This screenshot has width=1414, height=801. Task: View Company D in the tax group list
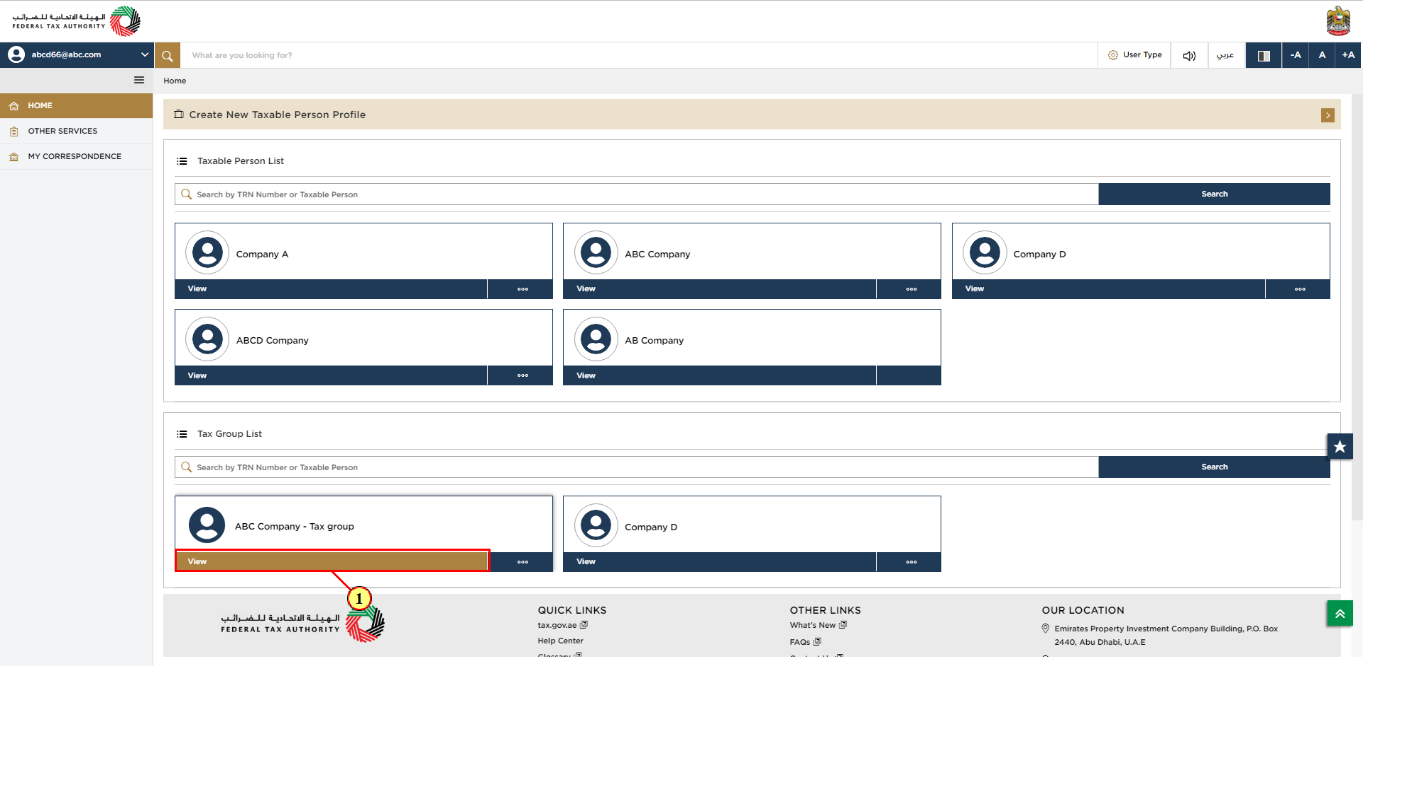(720, 562)
